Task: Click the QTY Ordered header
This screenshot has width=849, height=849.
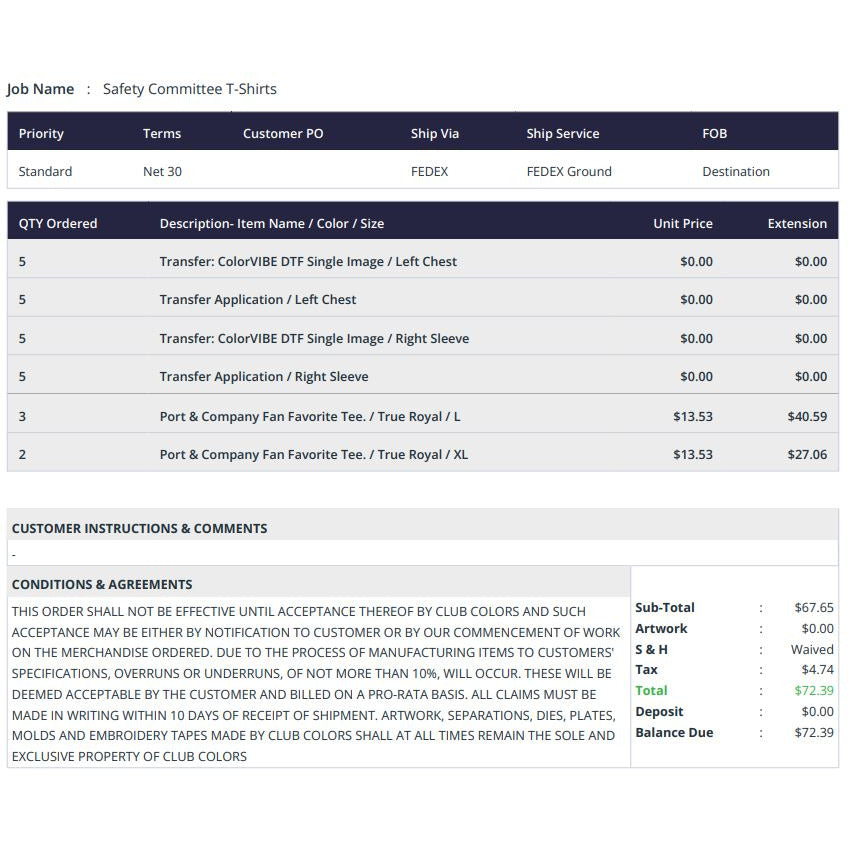Action: pos(58,223)
